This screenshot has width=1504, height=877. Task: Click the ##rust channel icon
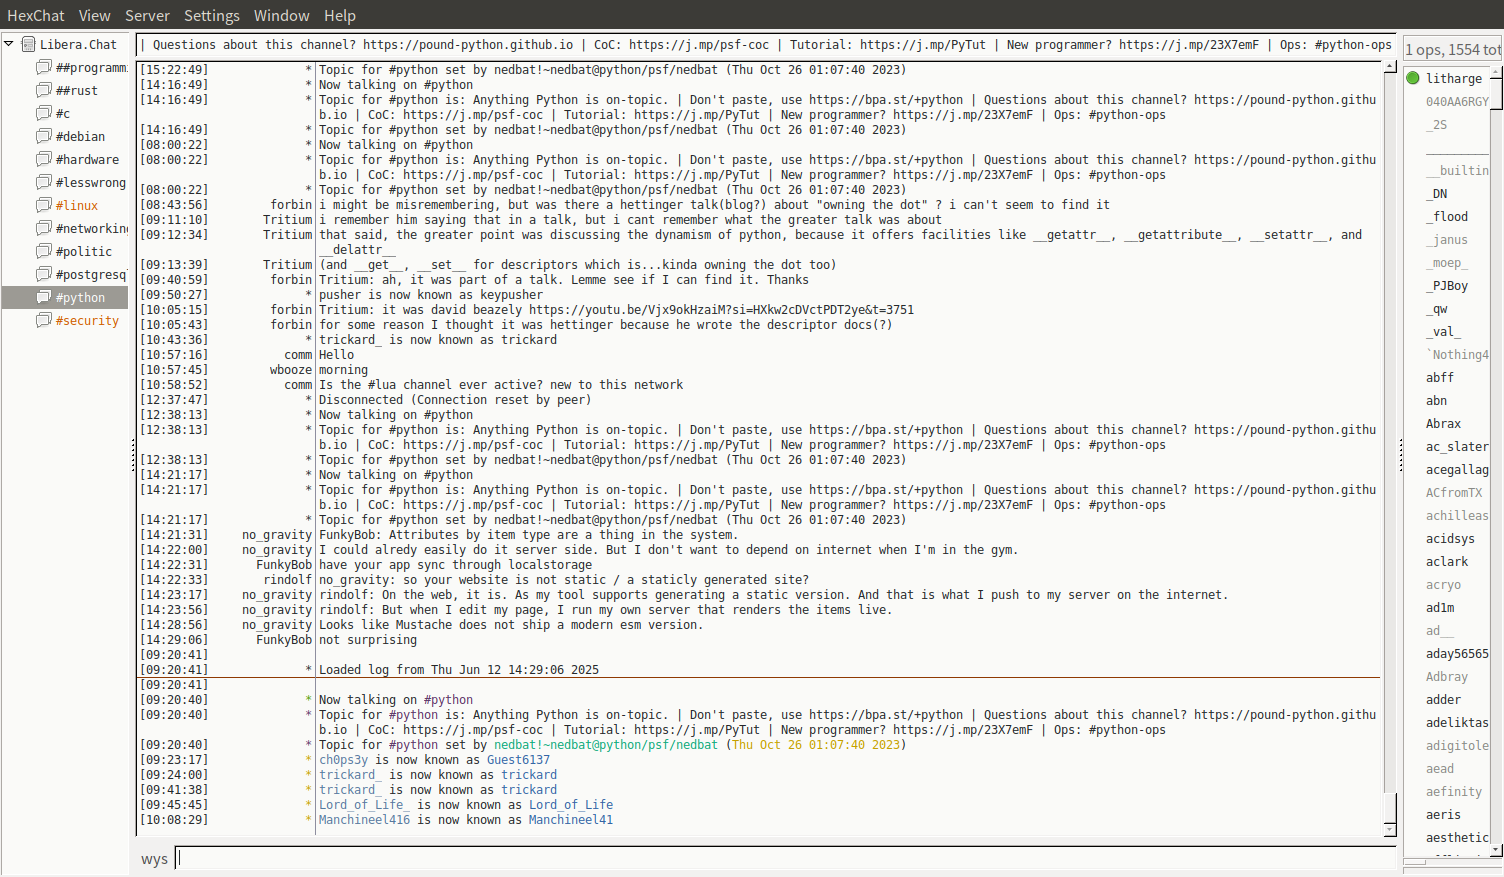44,90
